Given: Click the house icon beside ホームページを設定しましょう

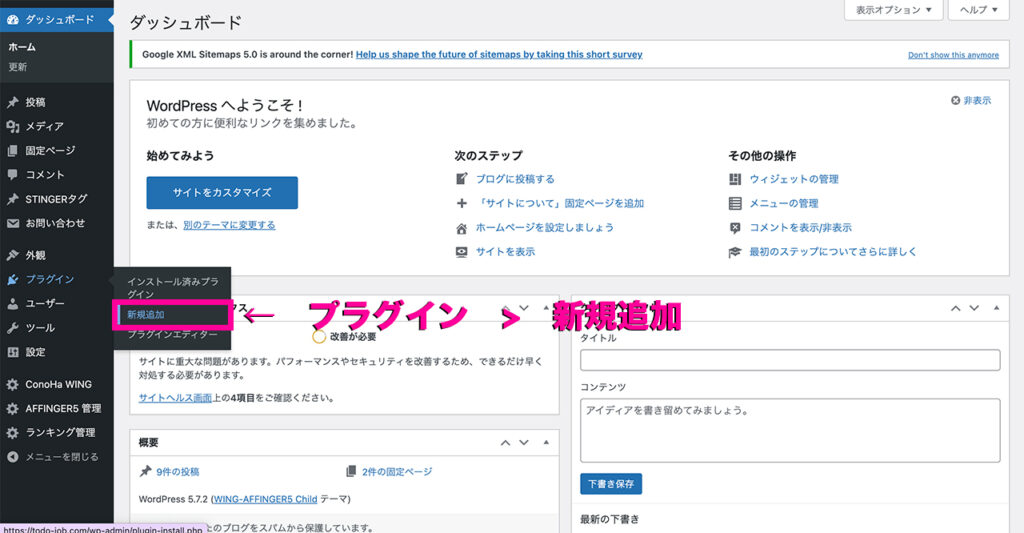Looking at the screenshot, I should (462, 228).
